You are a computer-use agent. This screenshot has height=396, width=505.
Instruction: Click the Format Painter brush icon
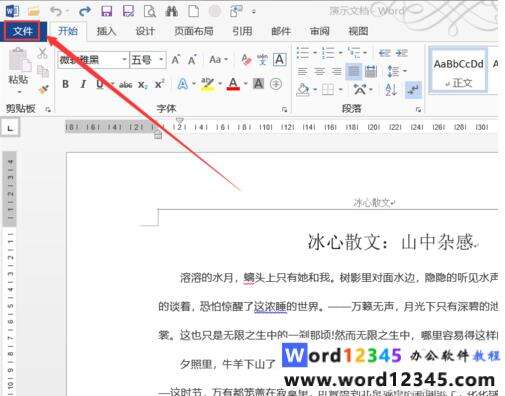43,89
